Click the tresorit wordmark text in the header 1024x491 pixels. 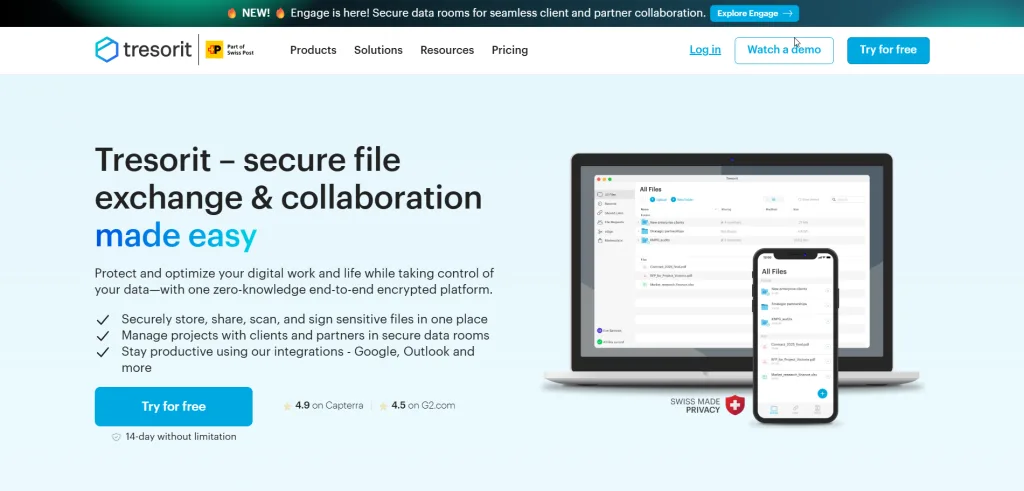tap(157, 50)
